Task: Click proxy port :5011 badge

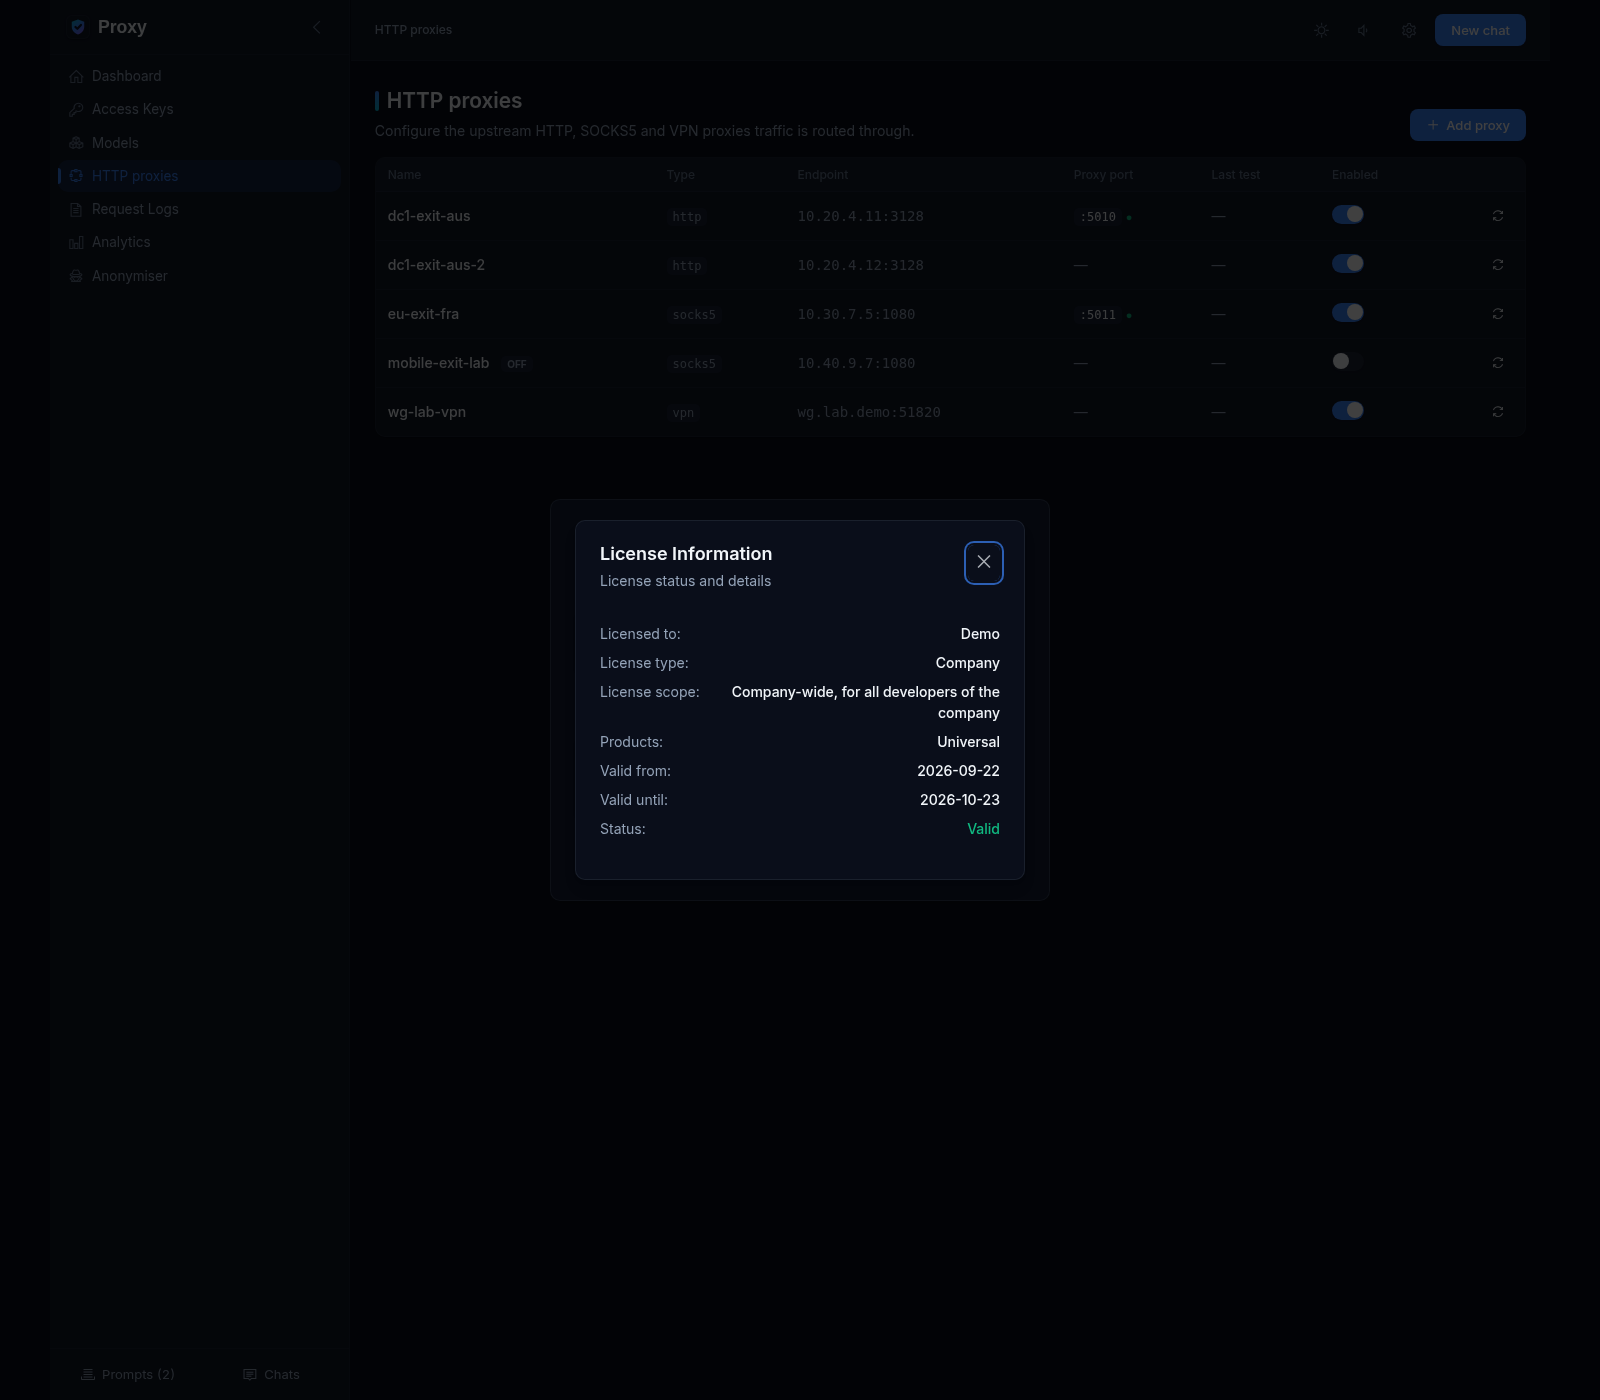Action: 1098,315
